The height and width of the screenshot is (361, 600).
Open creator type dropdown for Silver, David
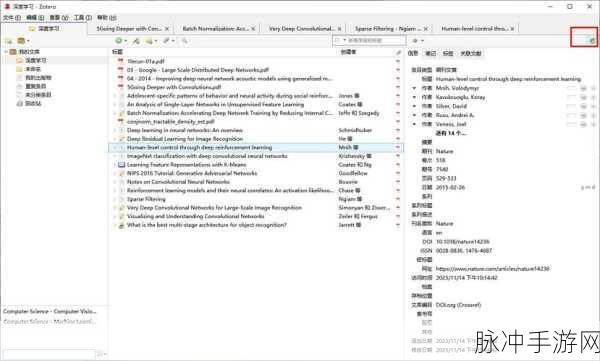(414, 106)
